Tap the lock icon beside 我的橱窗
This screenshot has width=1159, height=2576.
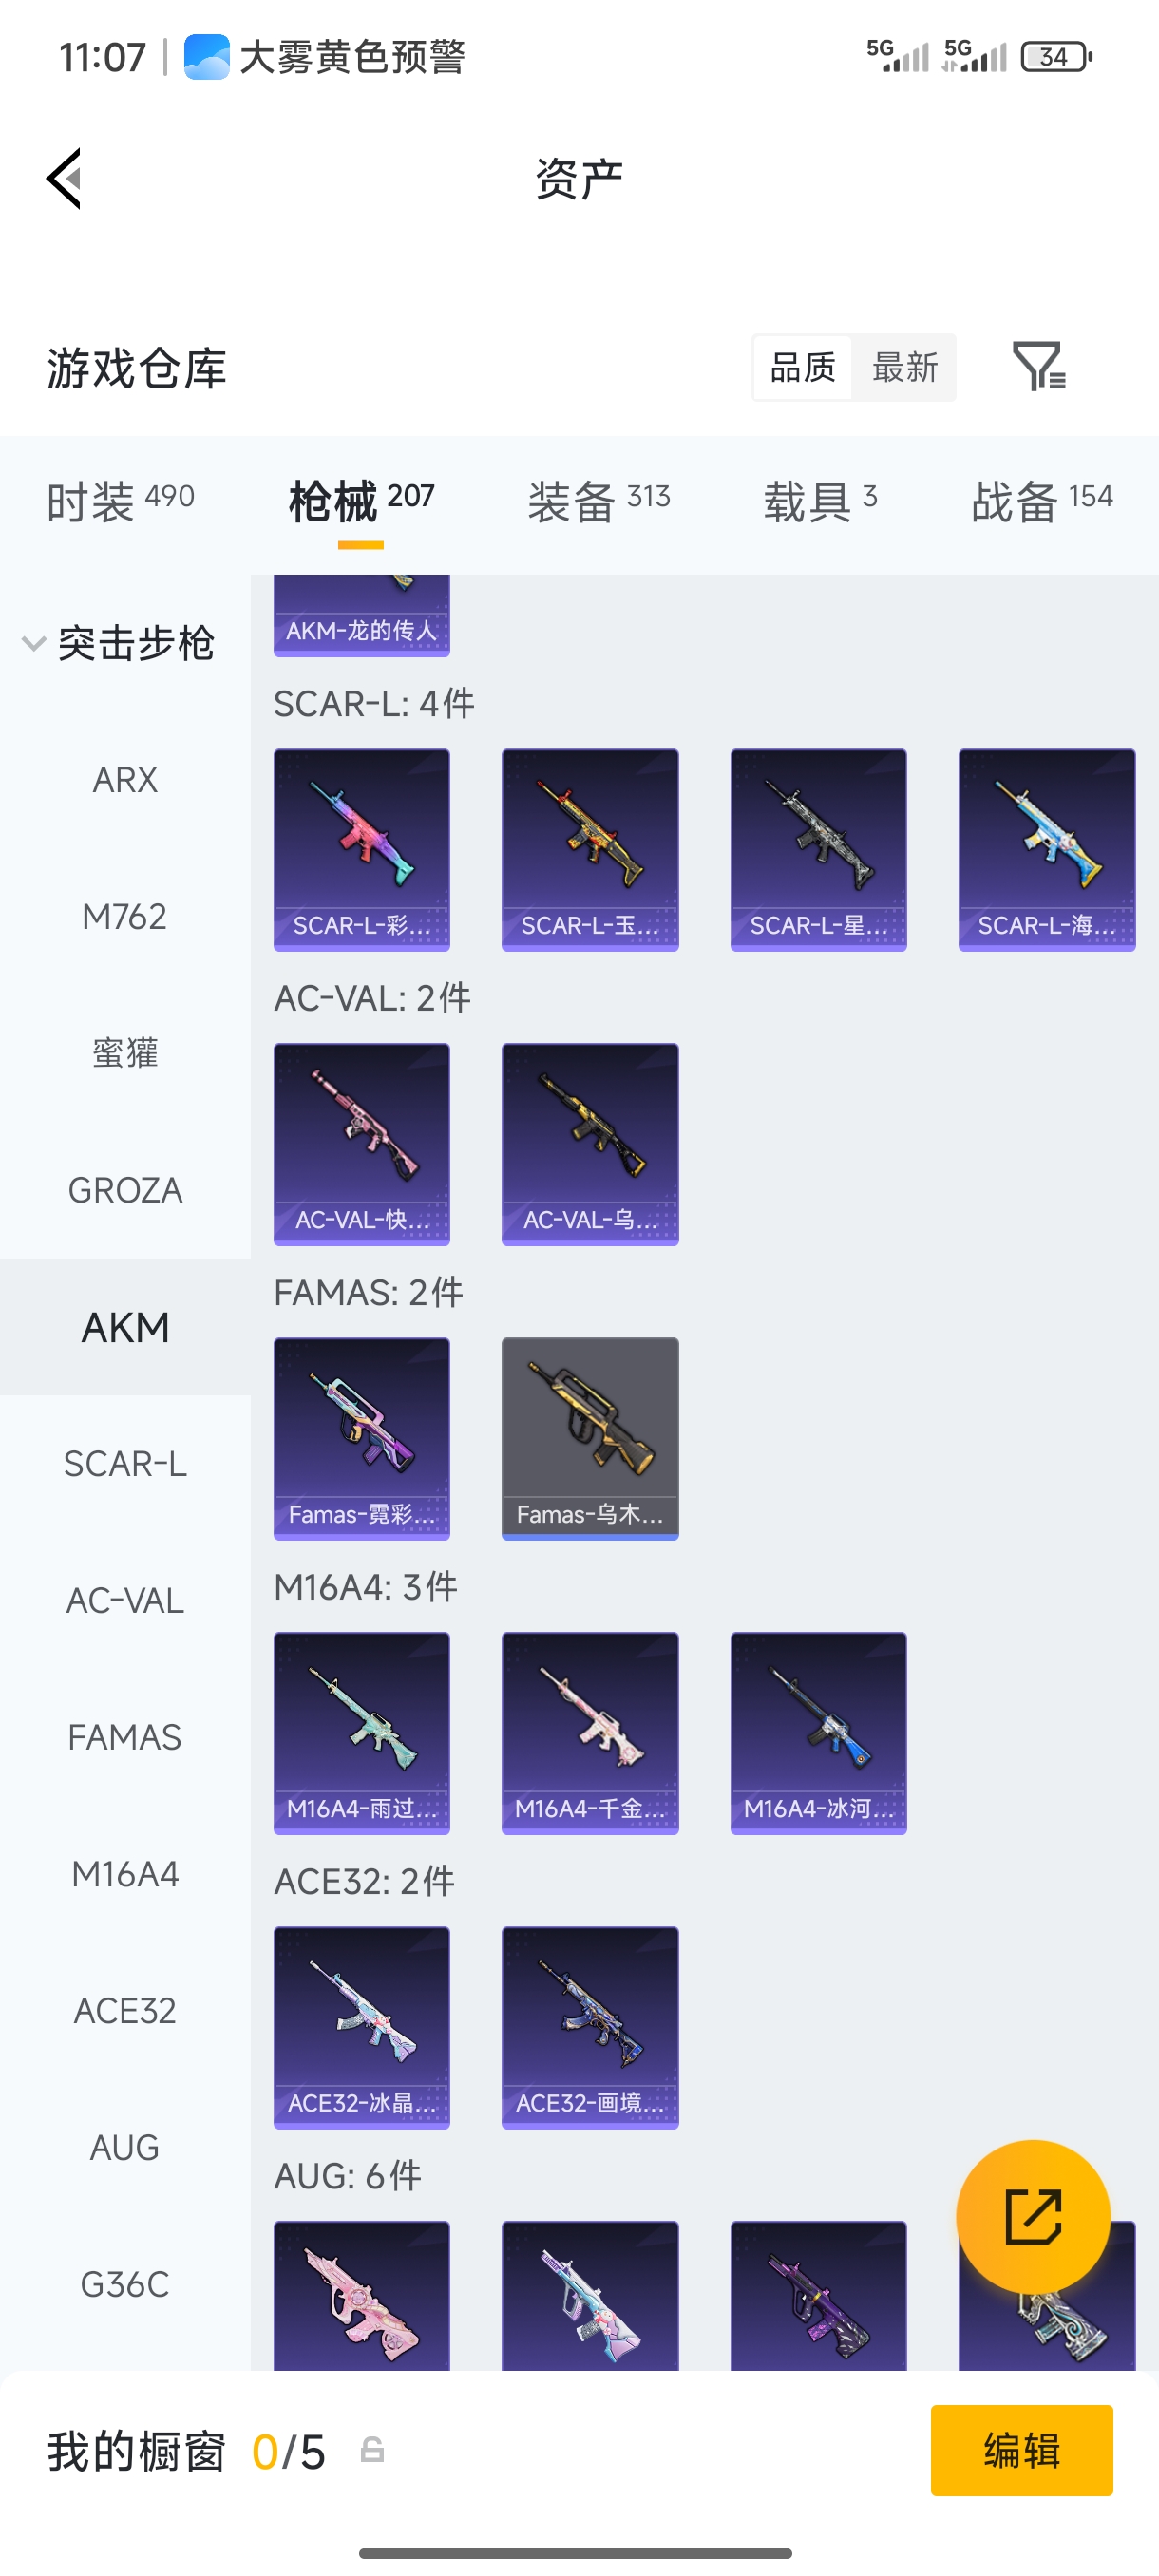click(x=372, y=2450)
